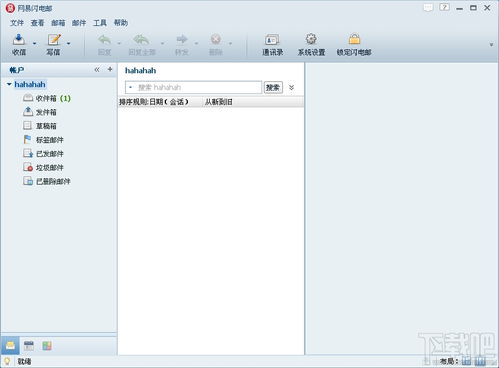Open the 草稿箱 drafts folder

point(40,126)
